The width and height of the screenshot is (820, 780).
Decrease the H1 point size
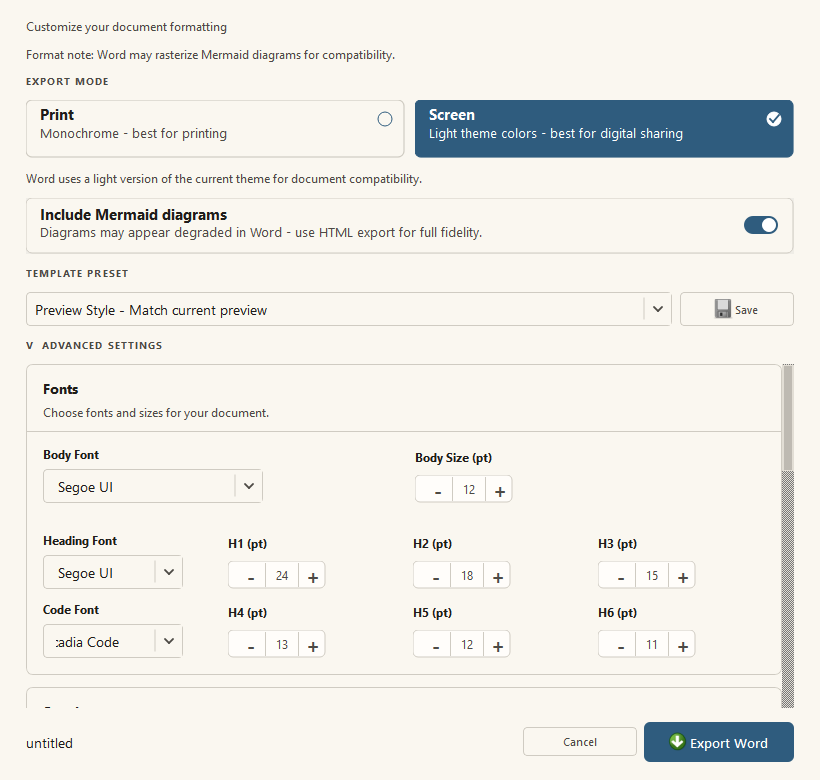(x=248, y=576)
